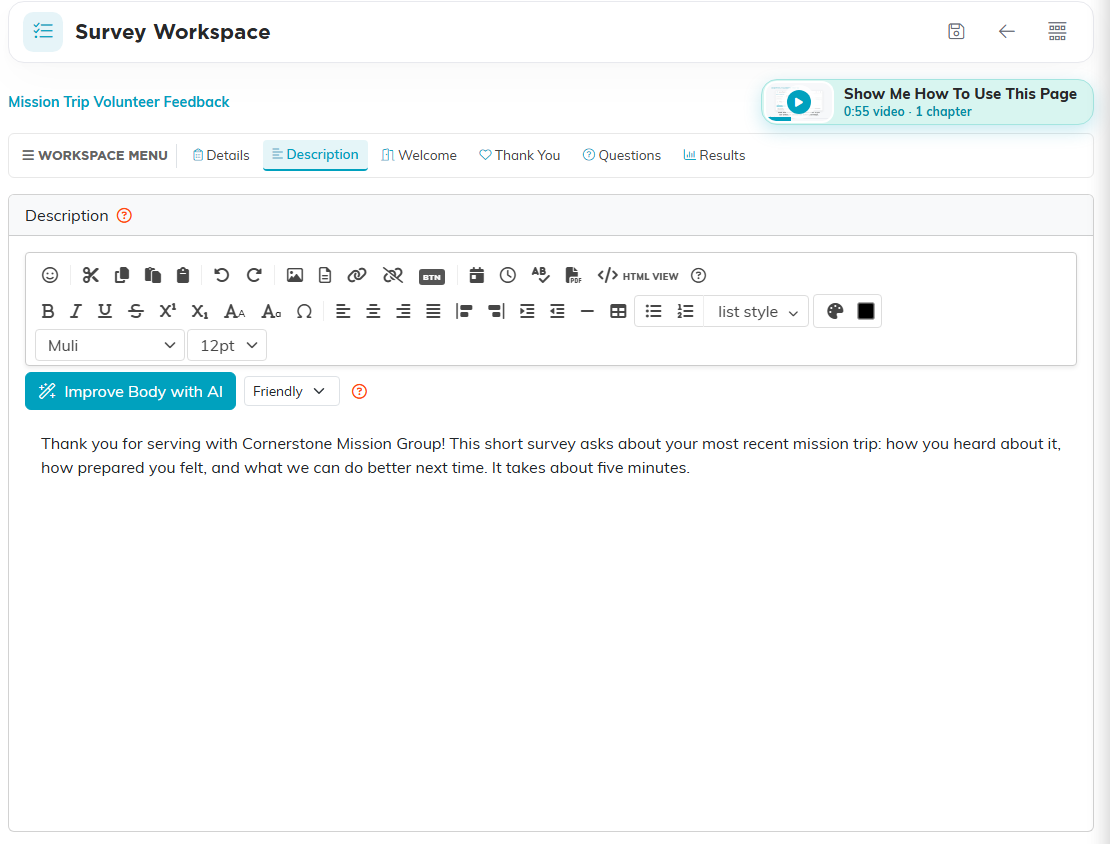Click into the description body text
Screen dimensions: 1110x844
click(551, 455)
